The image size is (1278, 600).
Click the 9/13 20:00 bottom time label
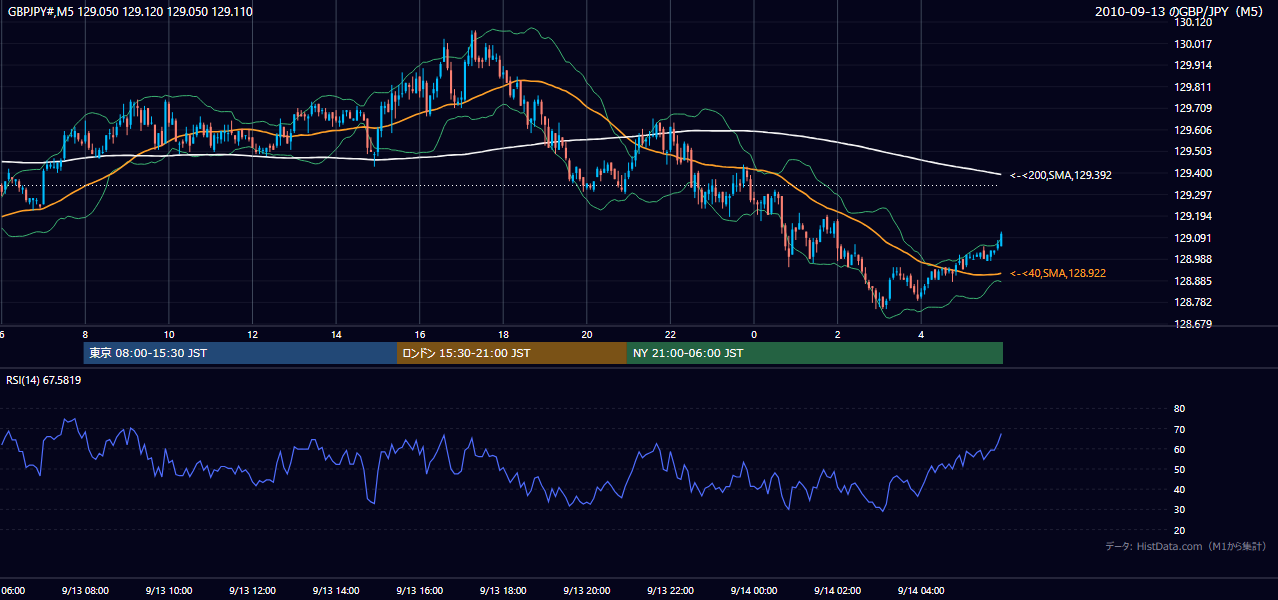coord(586,591)
